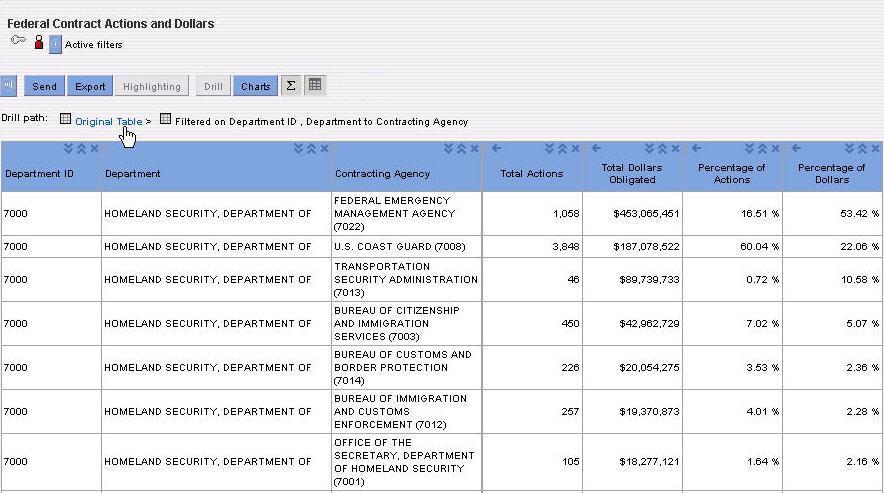Sort Contracting Agency column ascending
The width and height of the screenshot is (884, 493).
tap(461, 148)
